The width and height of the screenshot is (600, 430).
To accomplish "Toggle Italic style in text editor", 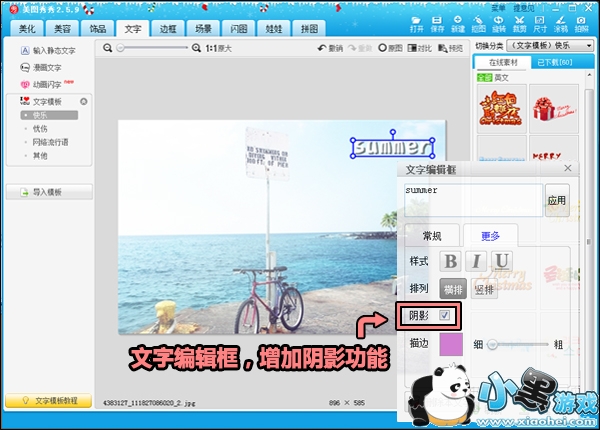I will tap(477, 261).
